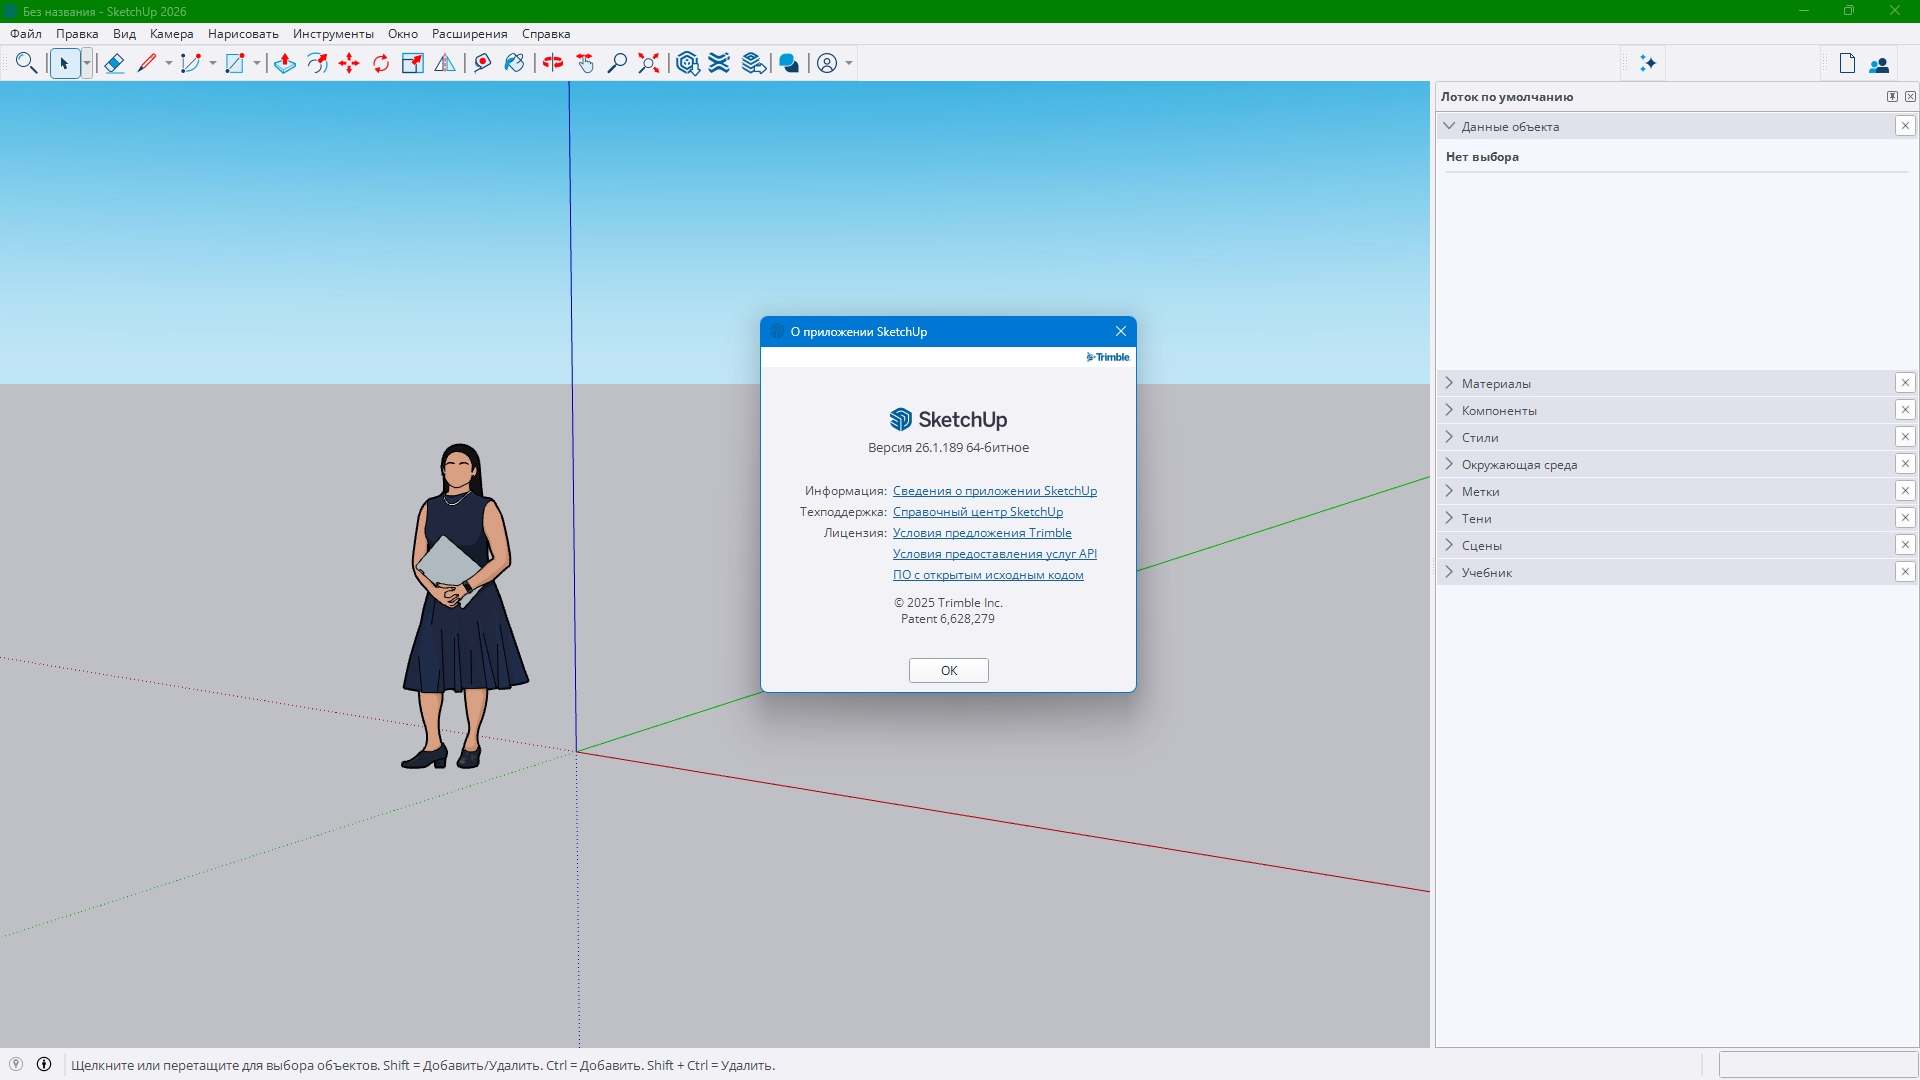Screen dimensions: 1920x1080
Task: Click OK in the About dialog
Action: click(x=948, y=670)
